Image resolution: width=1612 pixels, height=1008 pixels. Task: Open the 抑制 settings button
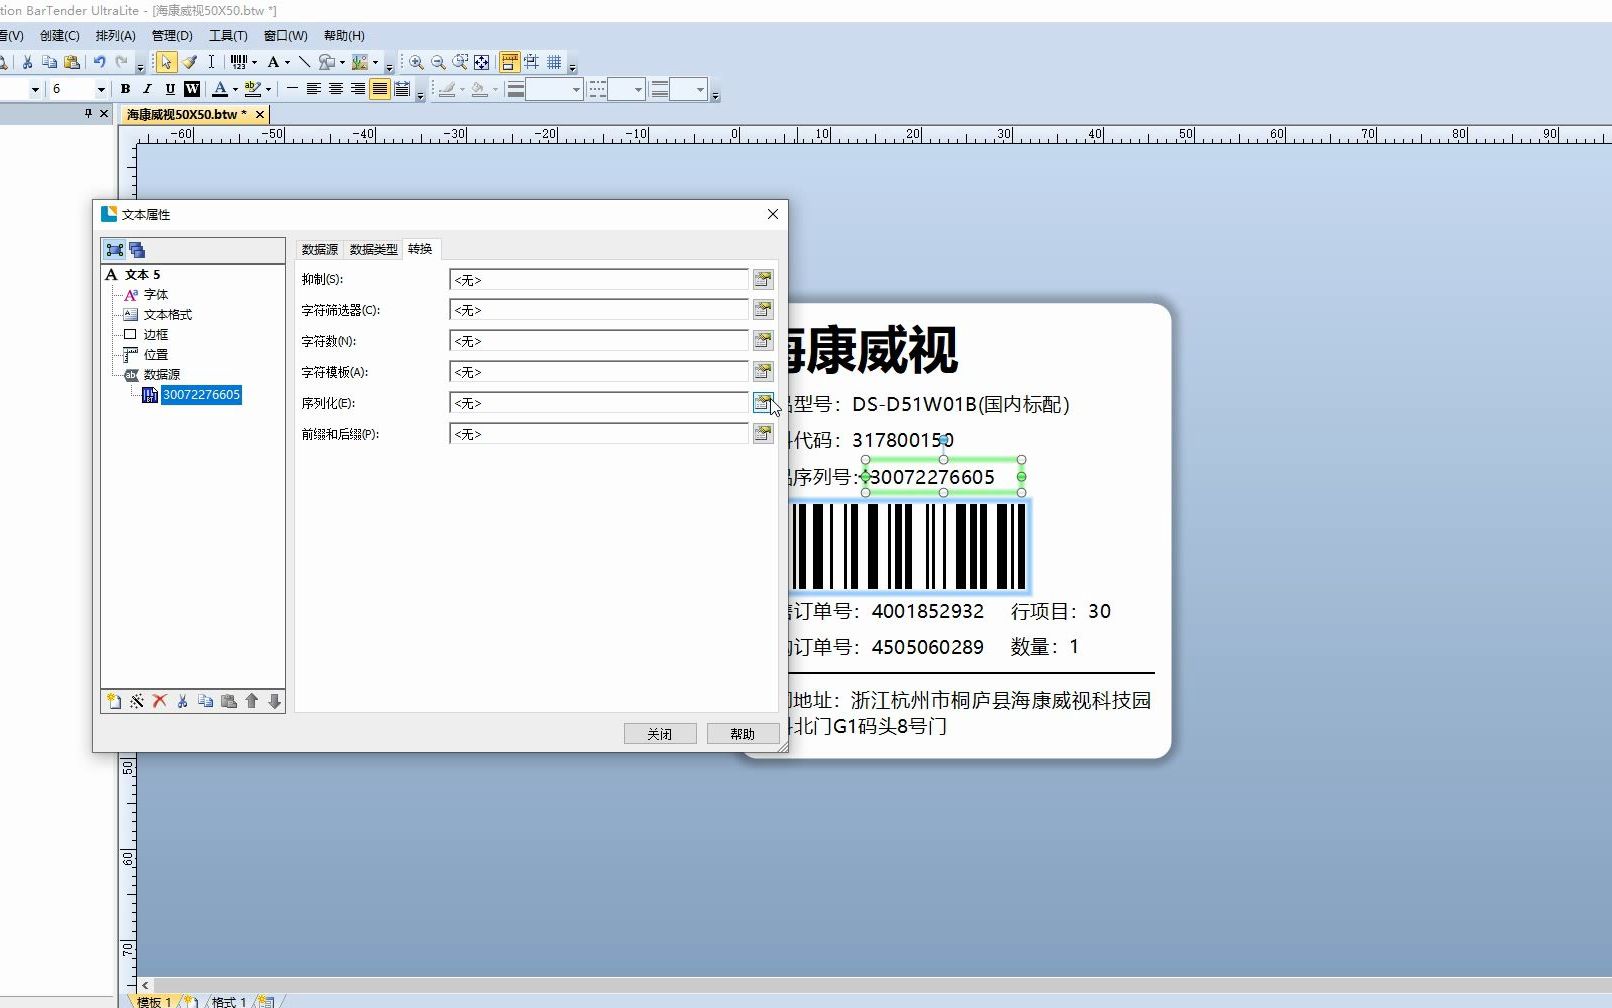coord(763,279)
